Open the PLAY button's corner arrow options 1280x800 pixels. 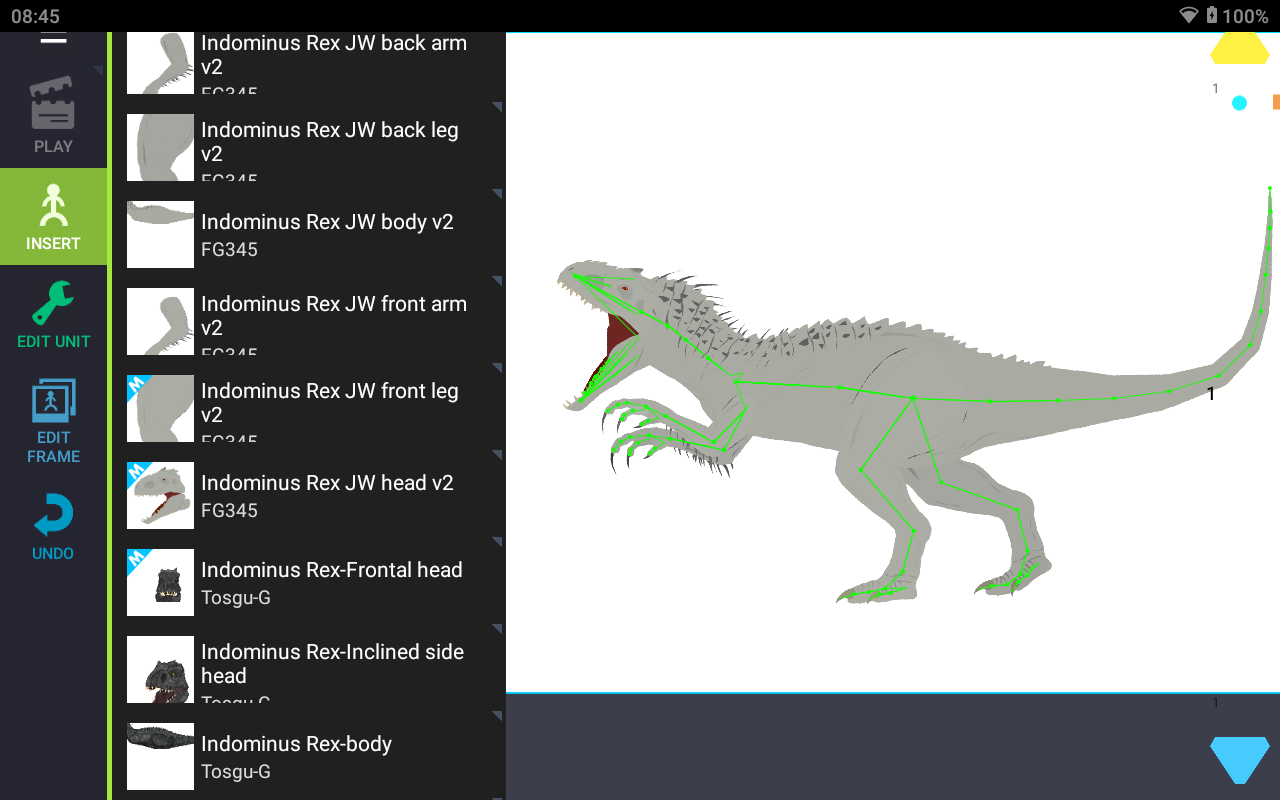tap(98, 71)
